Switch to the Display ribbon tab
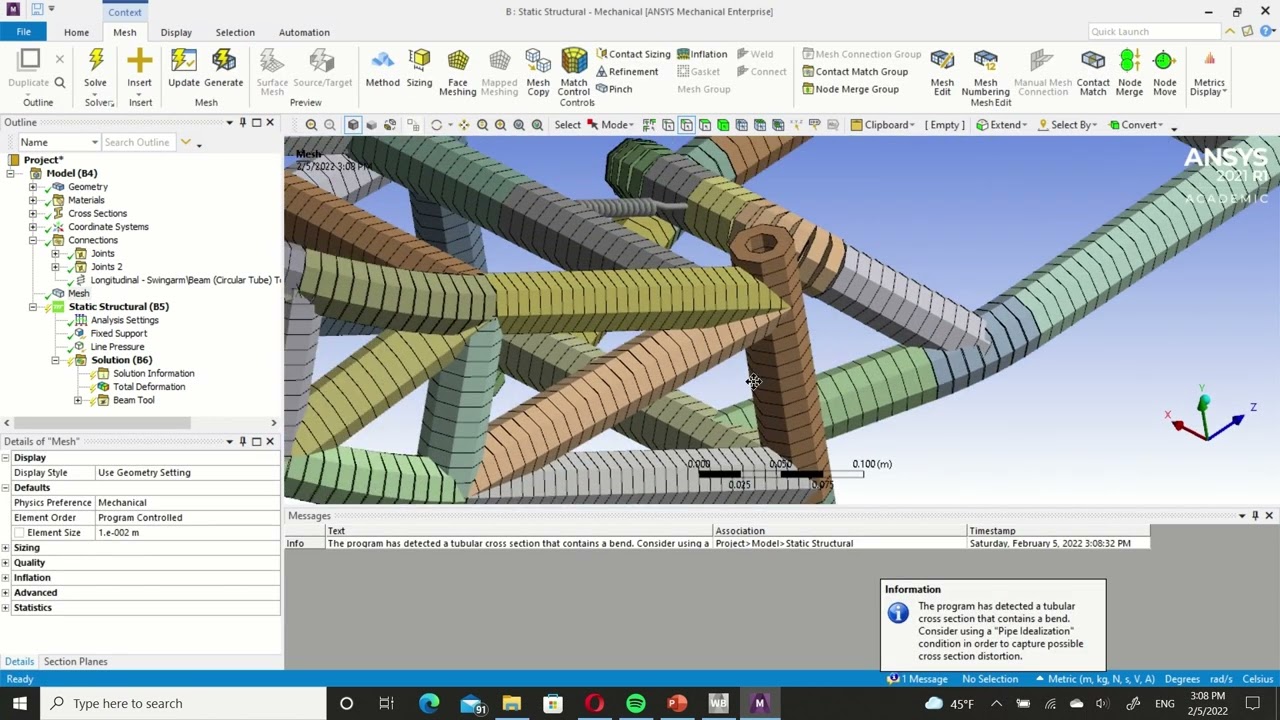Image resolution: width=1280 pixels, height=720 pixels. coord(176,32)
